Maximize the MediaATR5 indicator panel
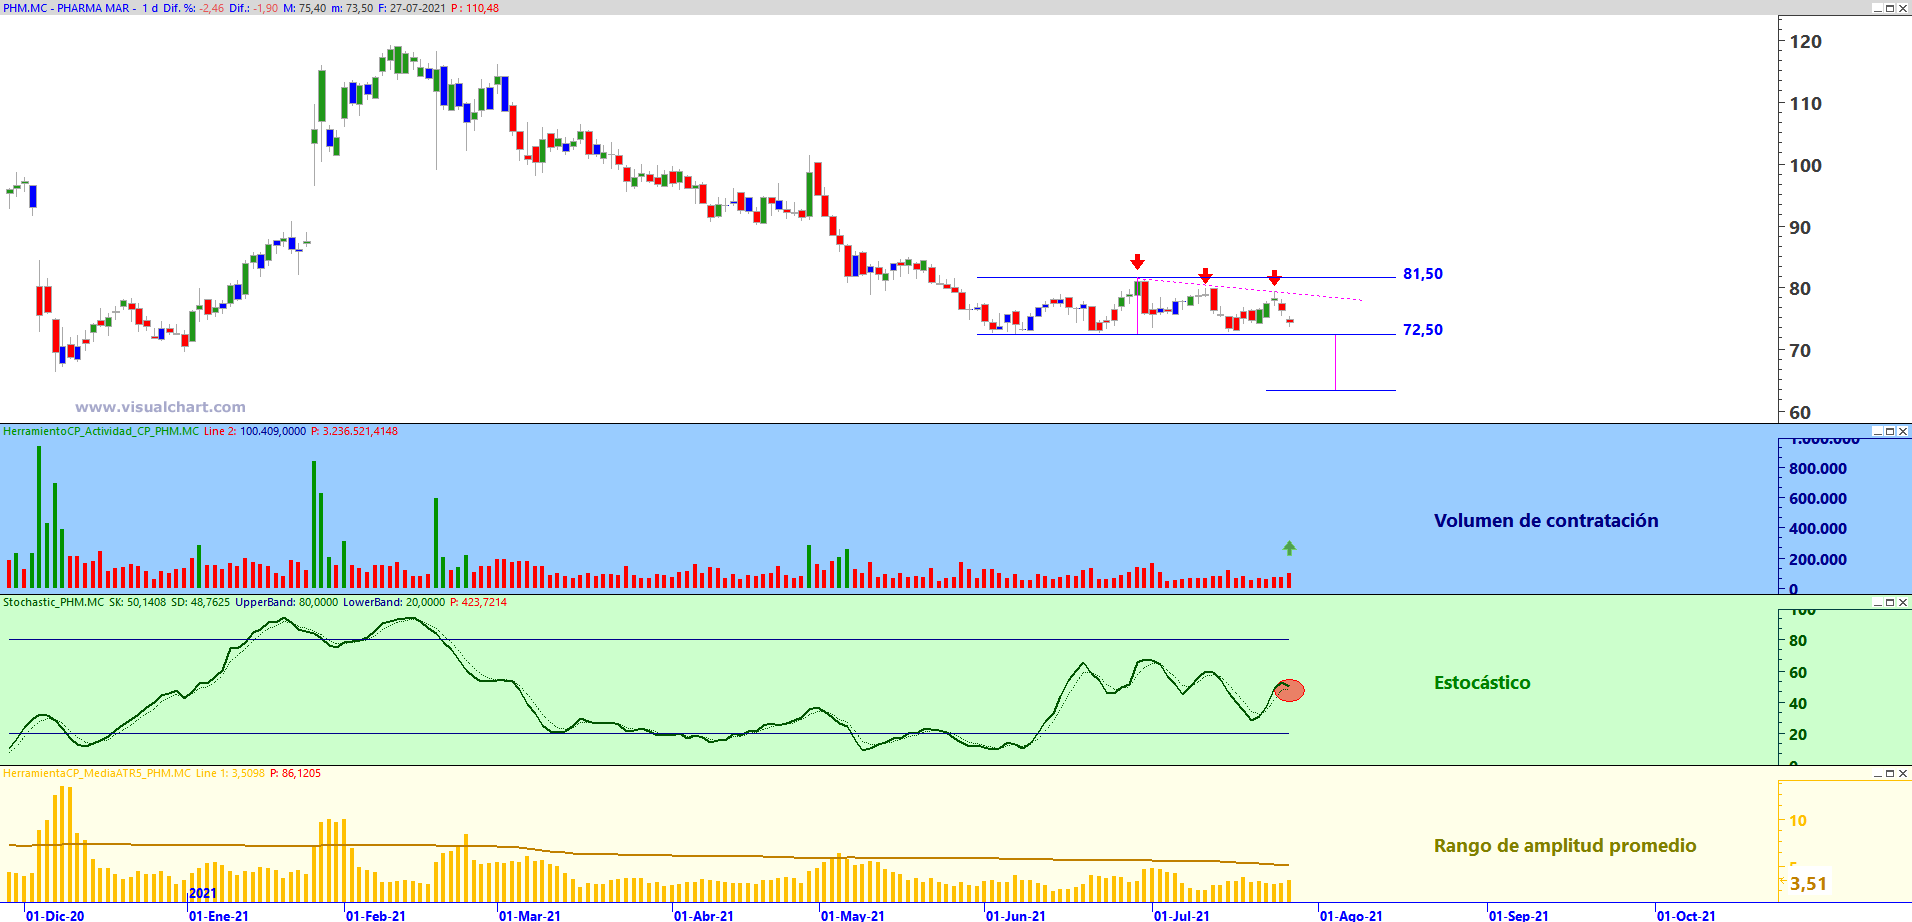Image resolution: width=1912 pixels, height=922 pixels. pyautogui.click(x=1890, y=774)
